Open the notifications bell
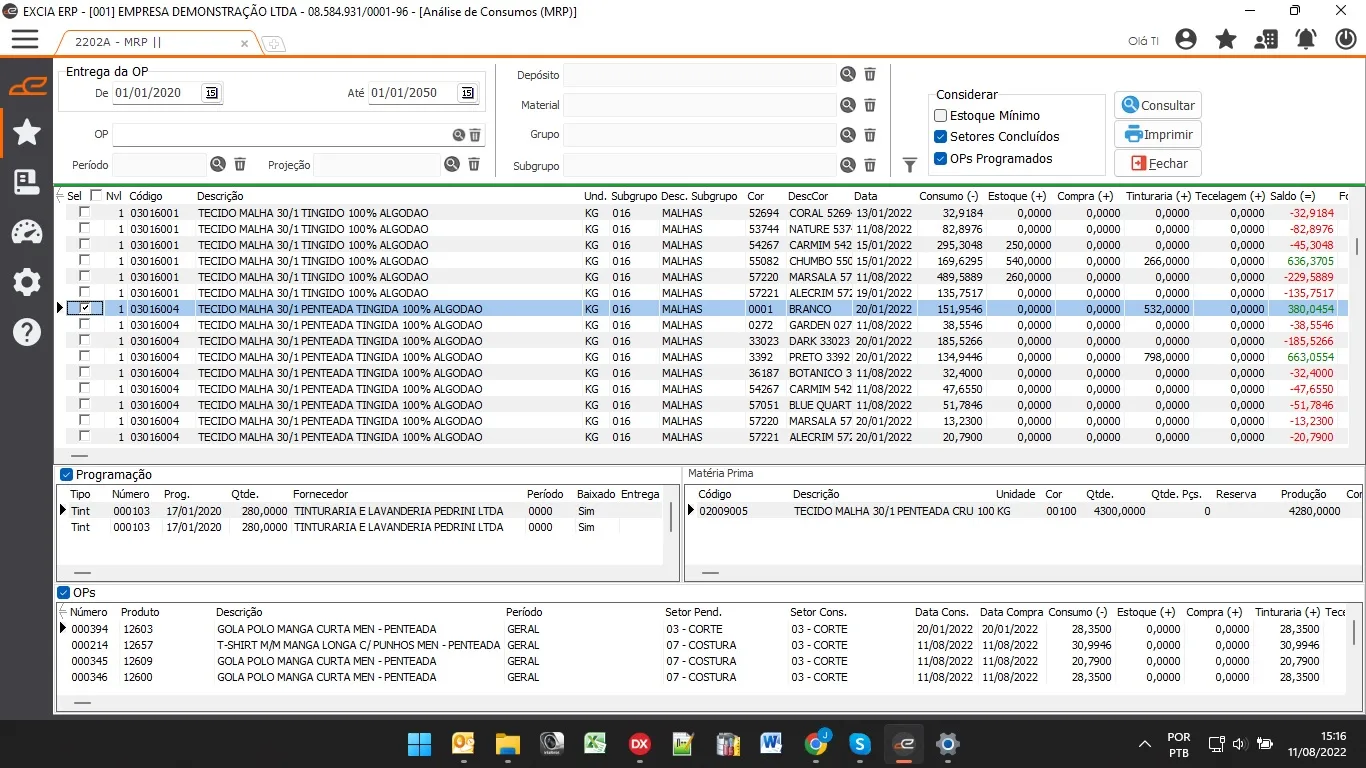The height and width of the screenshot is (768, 1366). click(1305, 40)
